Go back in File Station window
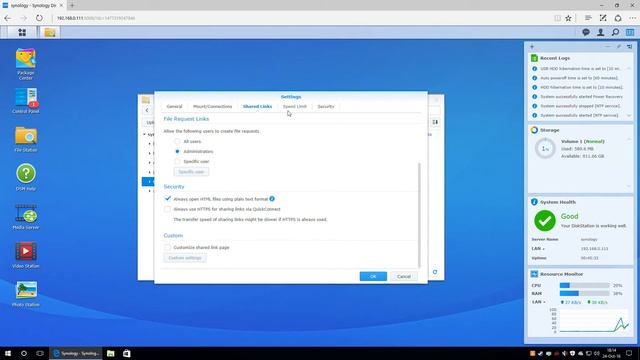Screen dimensions: 640x360 [147, 110]
